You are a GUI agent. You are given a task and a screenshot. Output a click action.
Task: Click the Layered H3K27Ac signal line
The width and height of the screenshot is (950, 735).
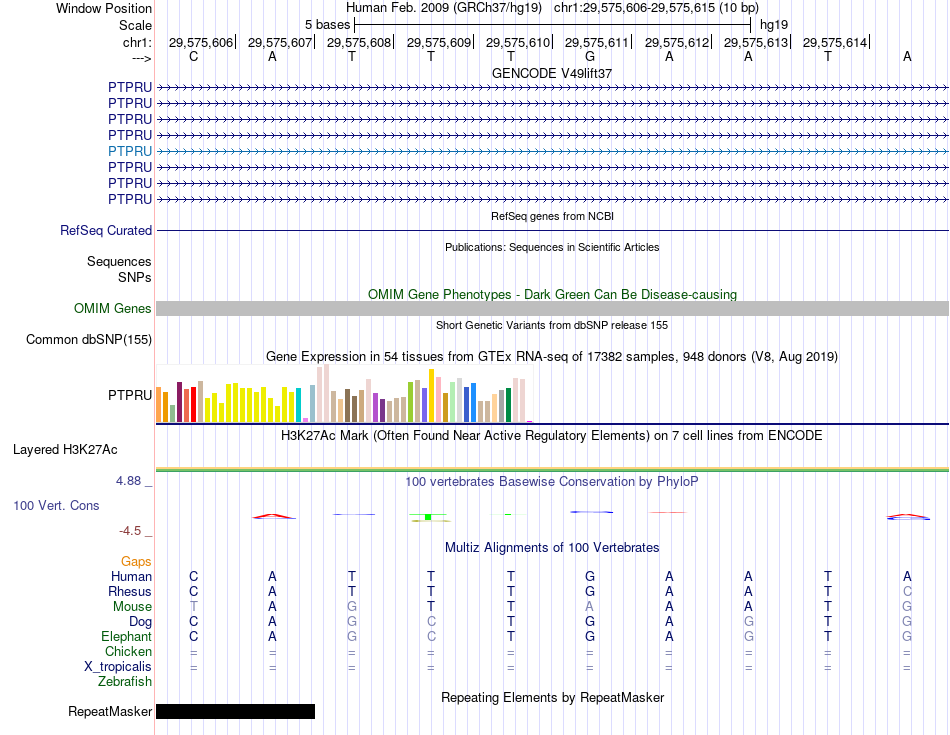click(552, 470)
